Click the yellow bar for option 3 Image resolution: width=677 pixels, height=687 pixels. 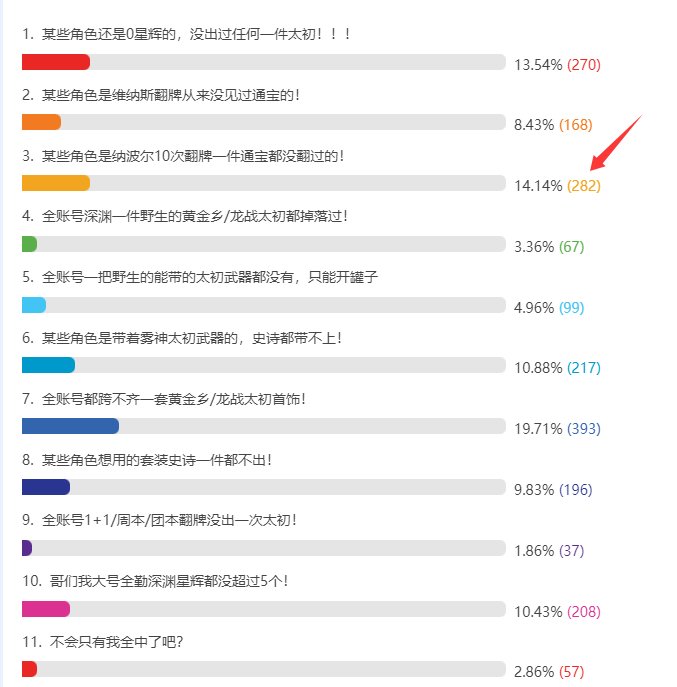point(56,183)
